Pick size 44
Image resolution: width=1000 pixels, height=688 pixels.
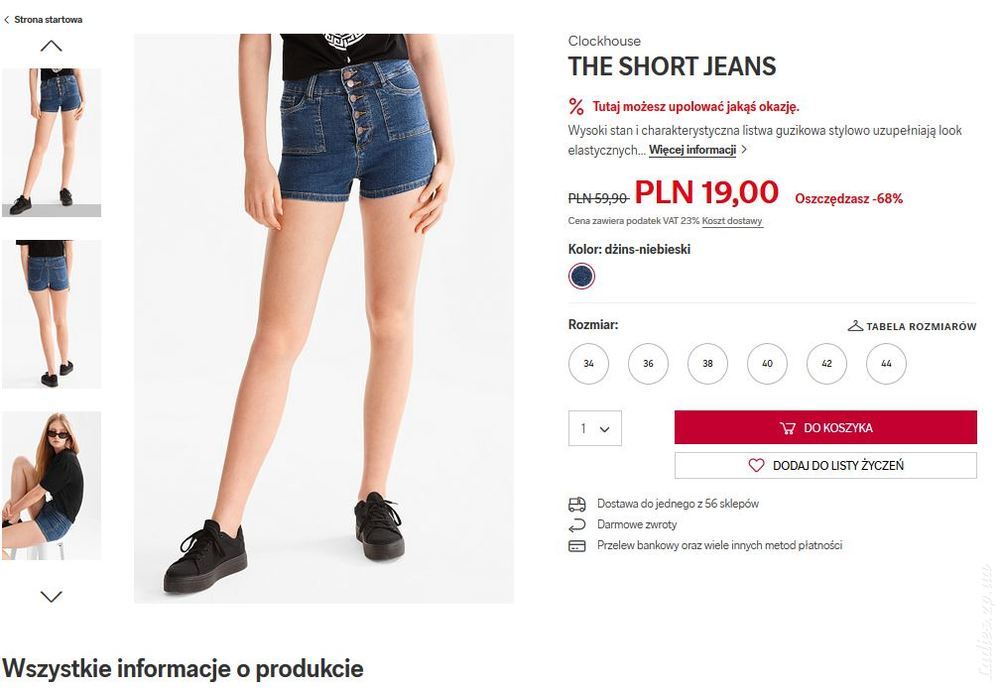(886, 363)
